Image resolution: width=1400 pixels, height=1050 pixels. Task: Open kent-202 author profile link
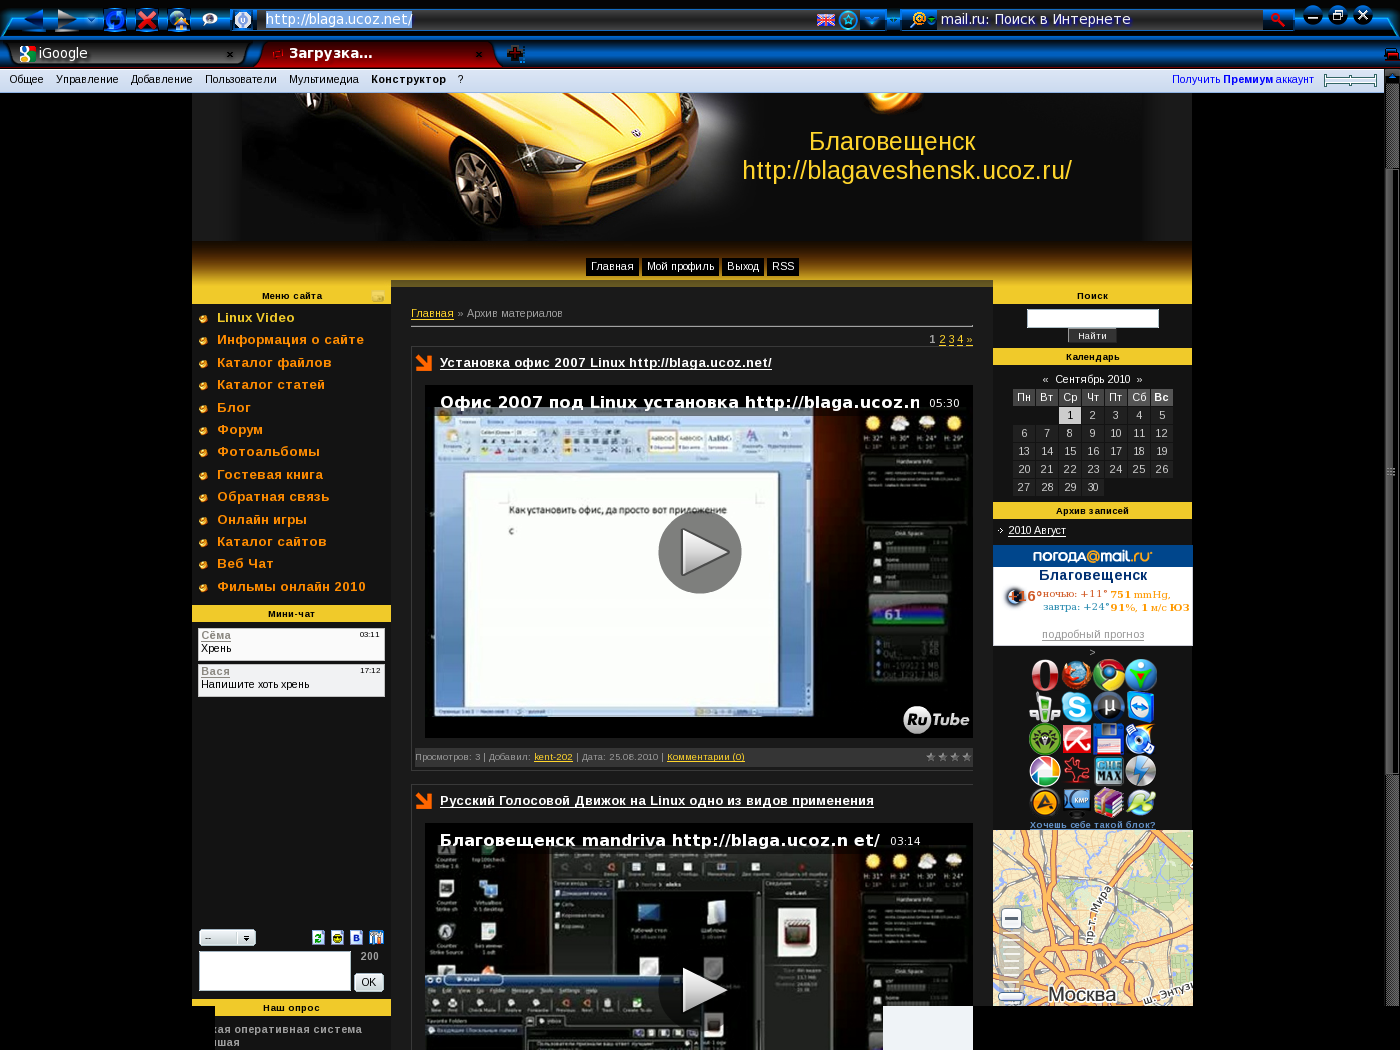(553, 757)
